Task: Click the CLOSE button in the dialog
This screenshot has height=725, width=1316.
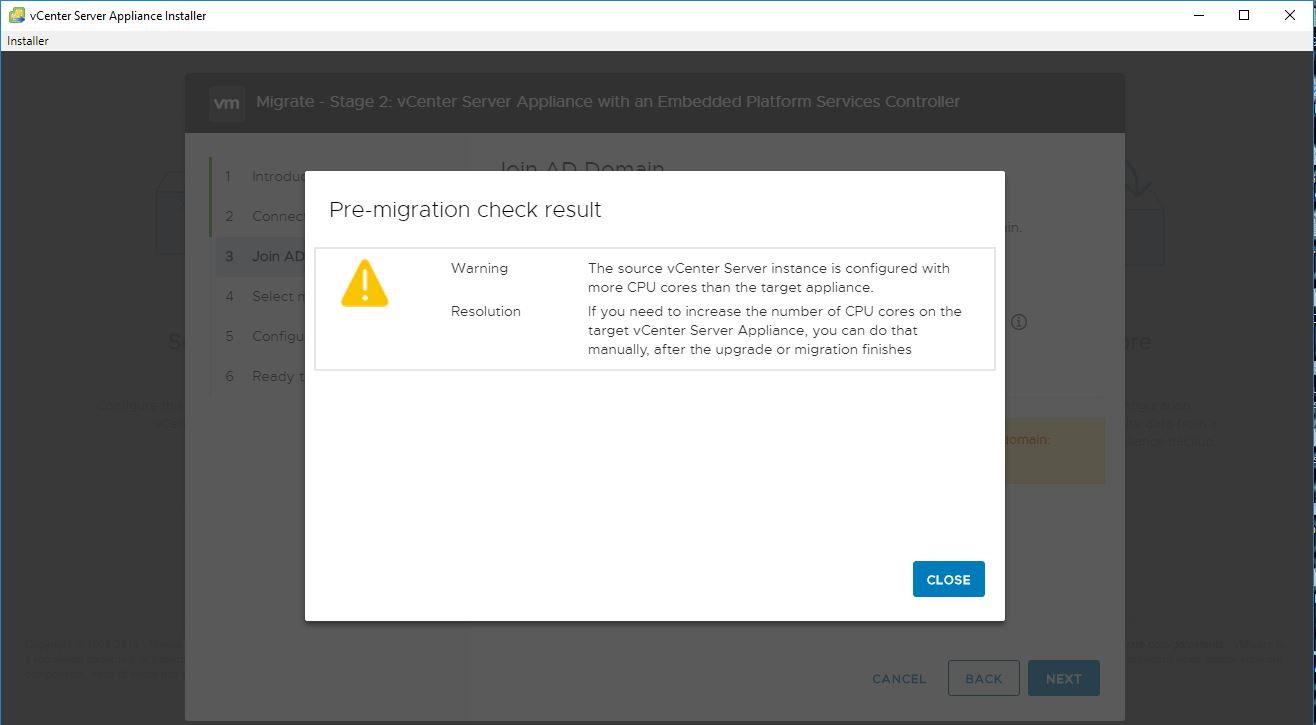Action: (x=948, y=579)
